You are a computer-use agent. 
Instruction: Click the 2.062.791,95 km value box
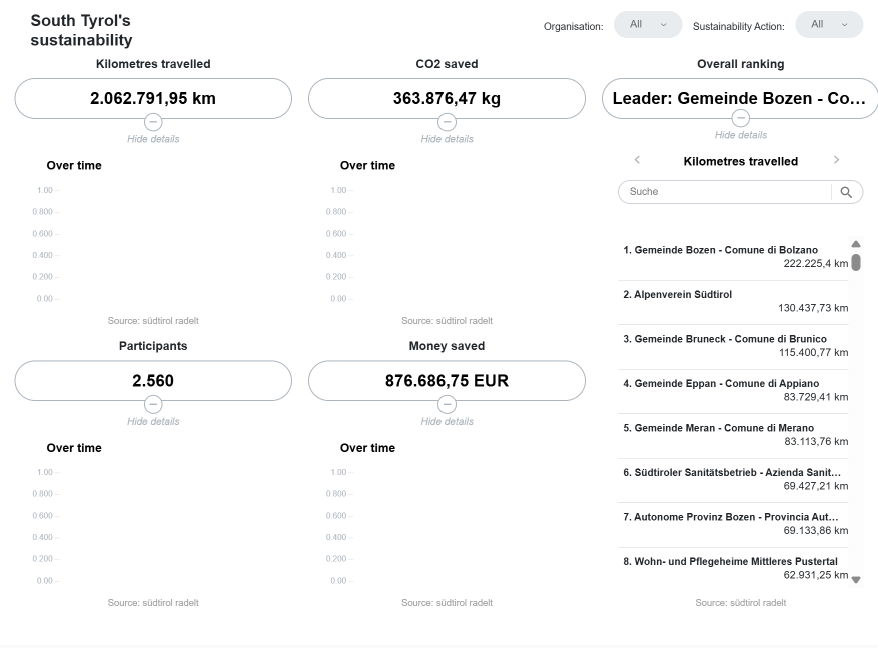tap(153, 99)
